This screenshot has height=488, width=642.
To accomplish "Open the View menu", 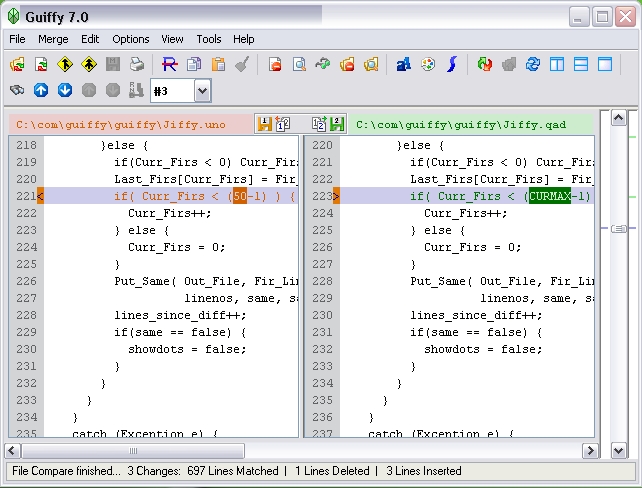I will [172, 39].
